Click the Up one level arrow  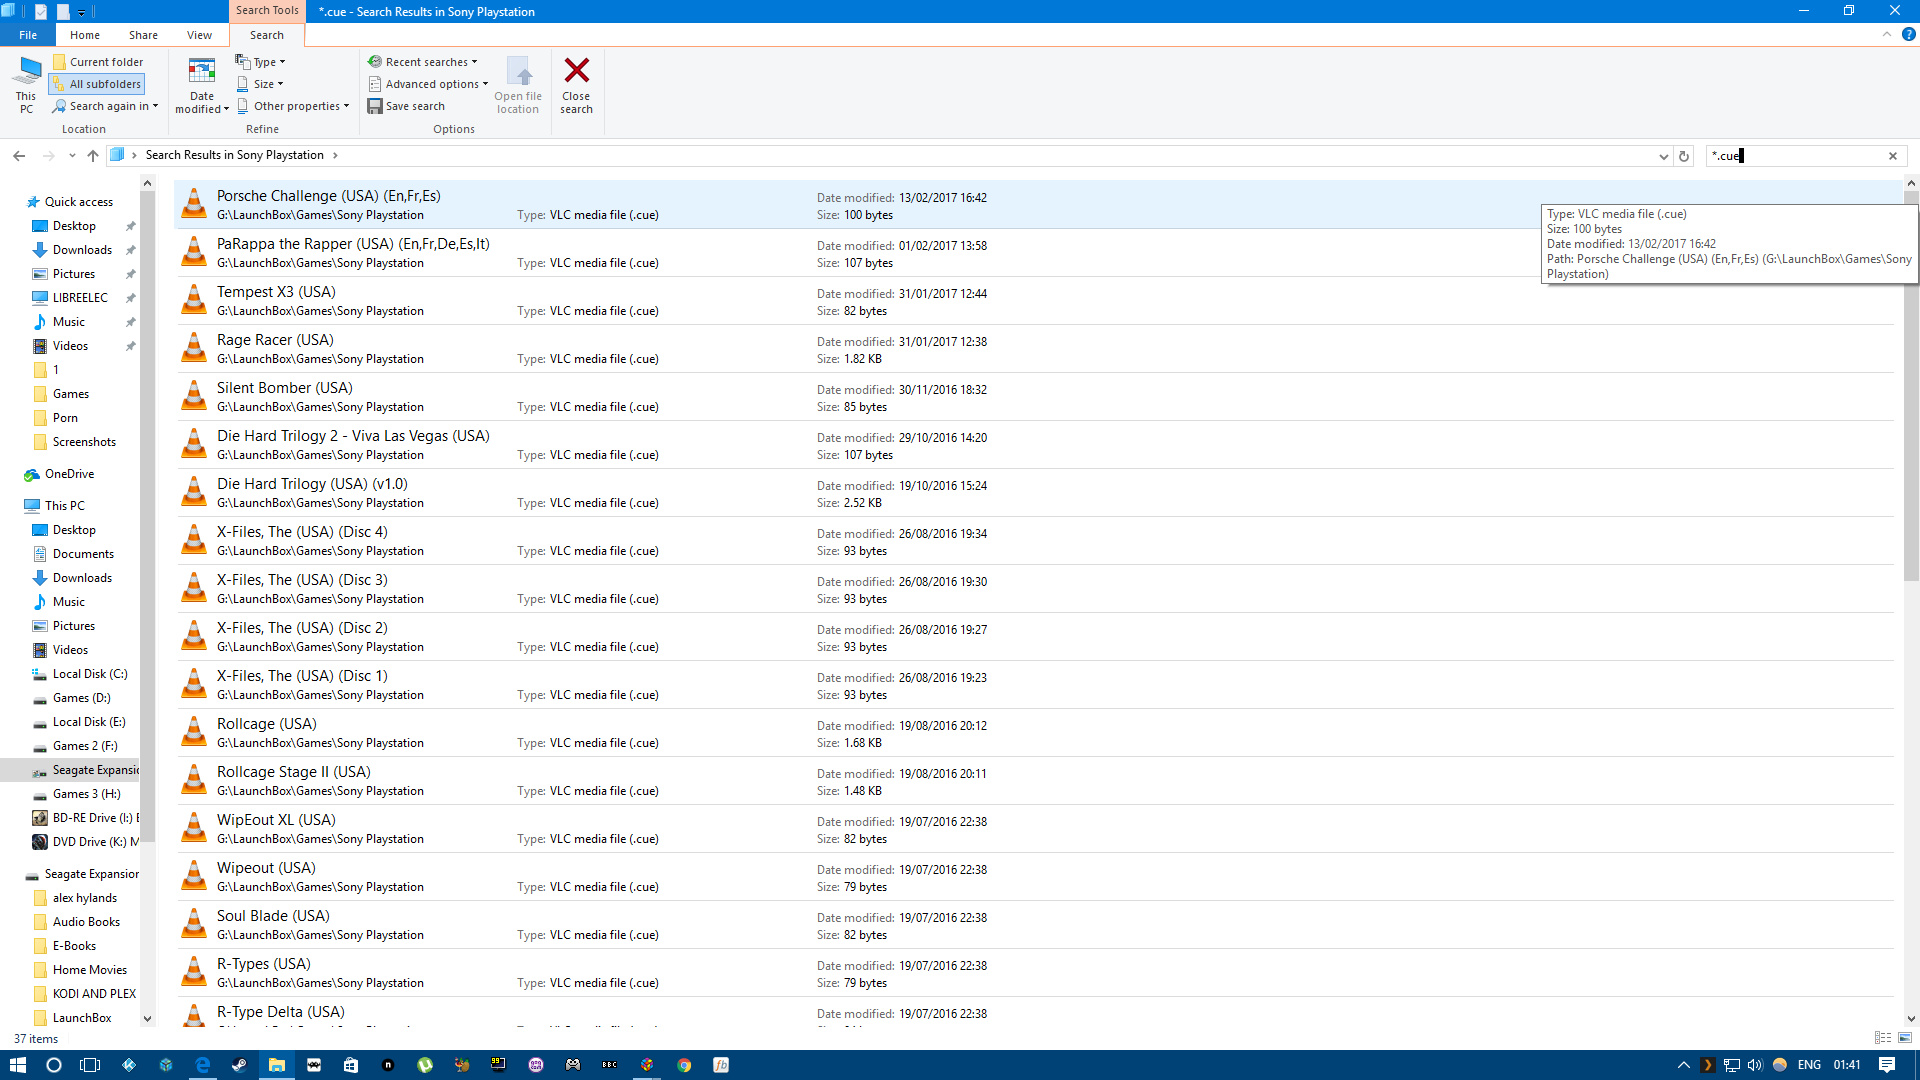[x=93, y=156]
